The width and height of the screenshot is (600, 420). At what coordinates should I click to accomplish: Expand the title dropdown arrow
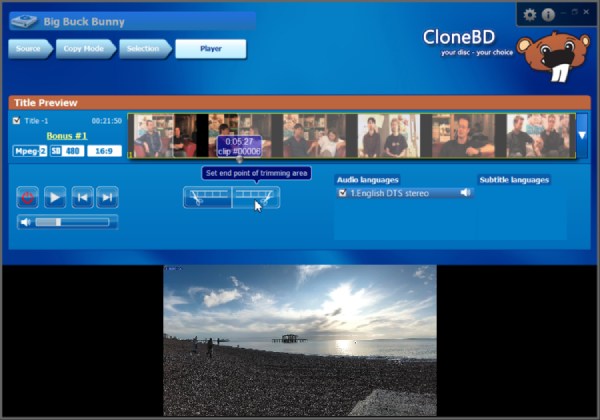point(582,135)
